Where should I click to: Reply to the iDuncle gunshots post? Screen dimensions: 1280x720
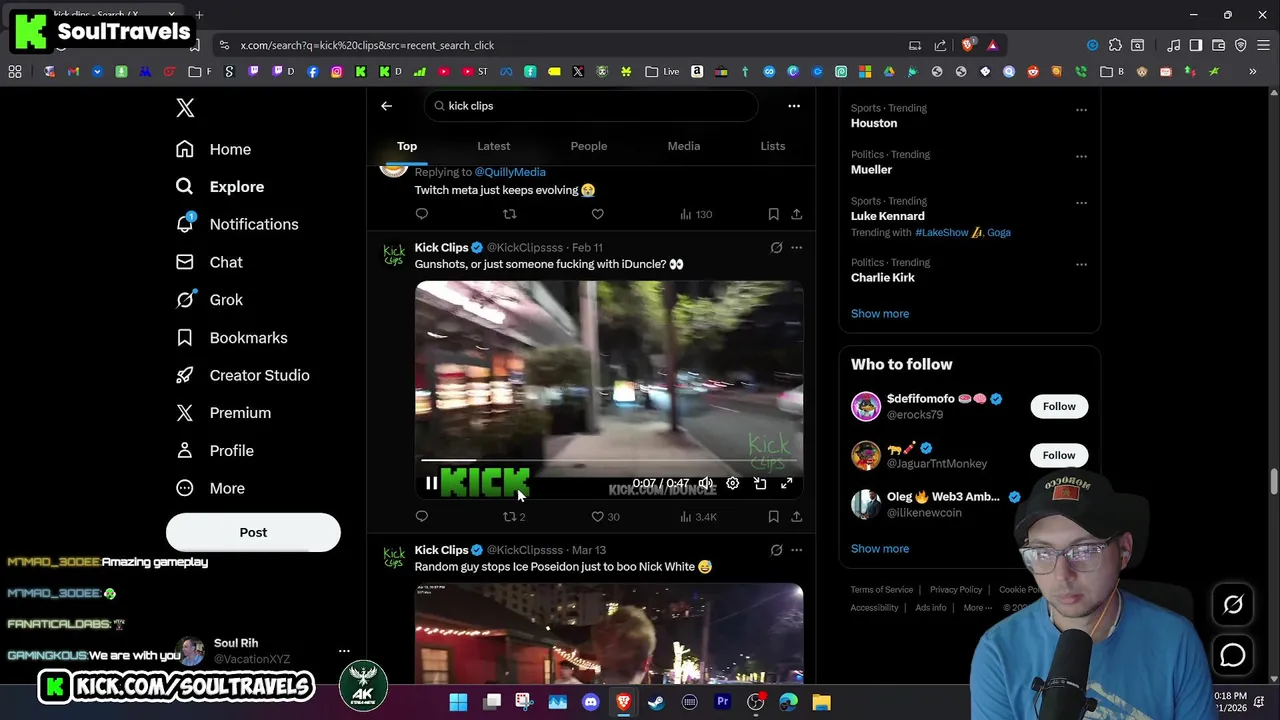[422, 517]
